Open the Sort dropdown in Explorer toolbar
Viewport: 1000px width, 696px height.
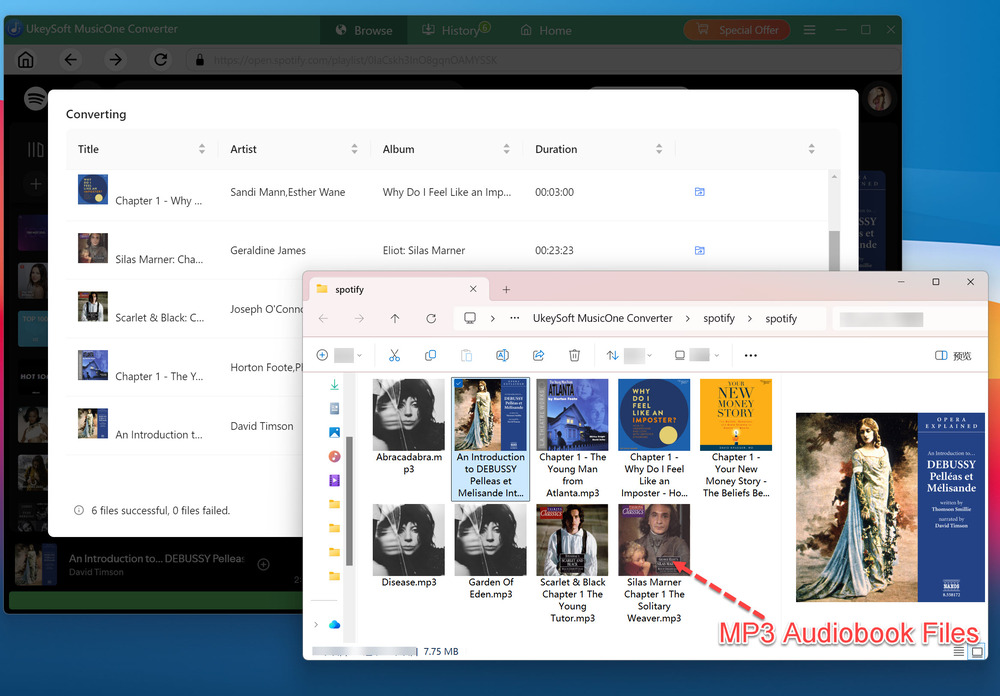[x=629, y=355]
